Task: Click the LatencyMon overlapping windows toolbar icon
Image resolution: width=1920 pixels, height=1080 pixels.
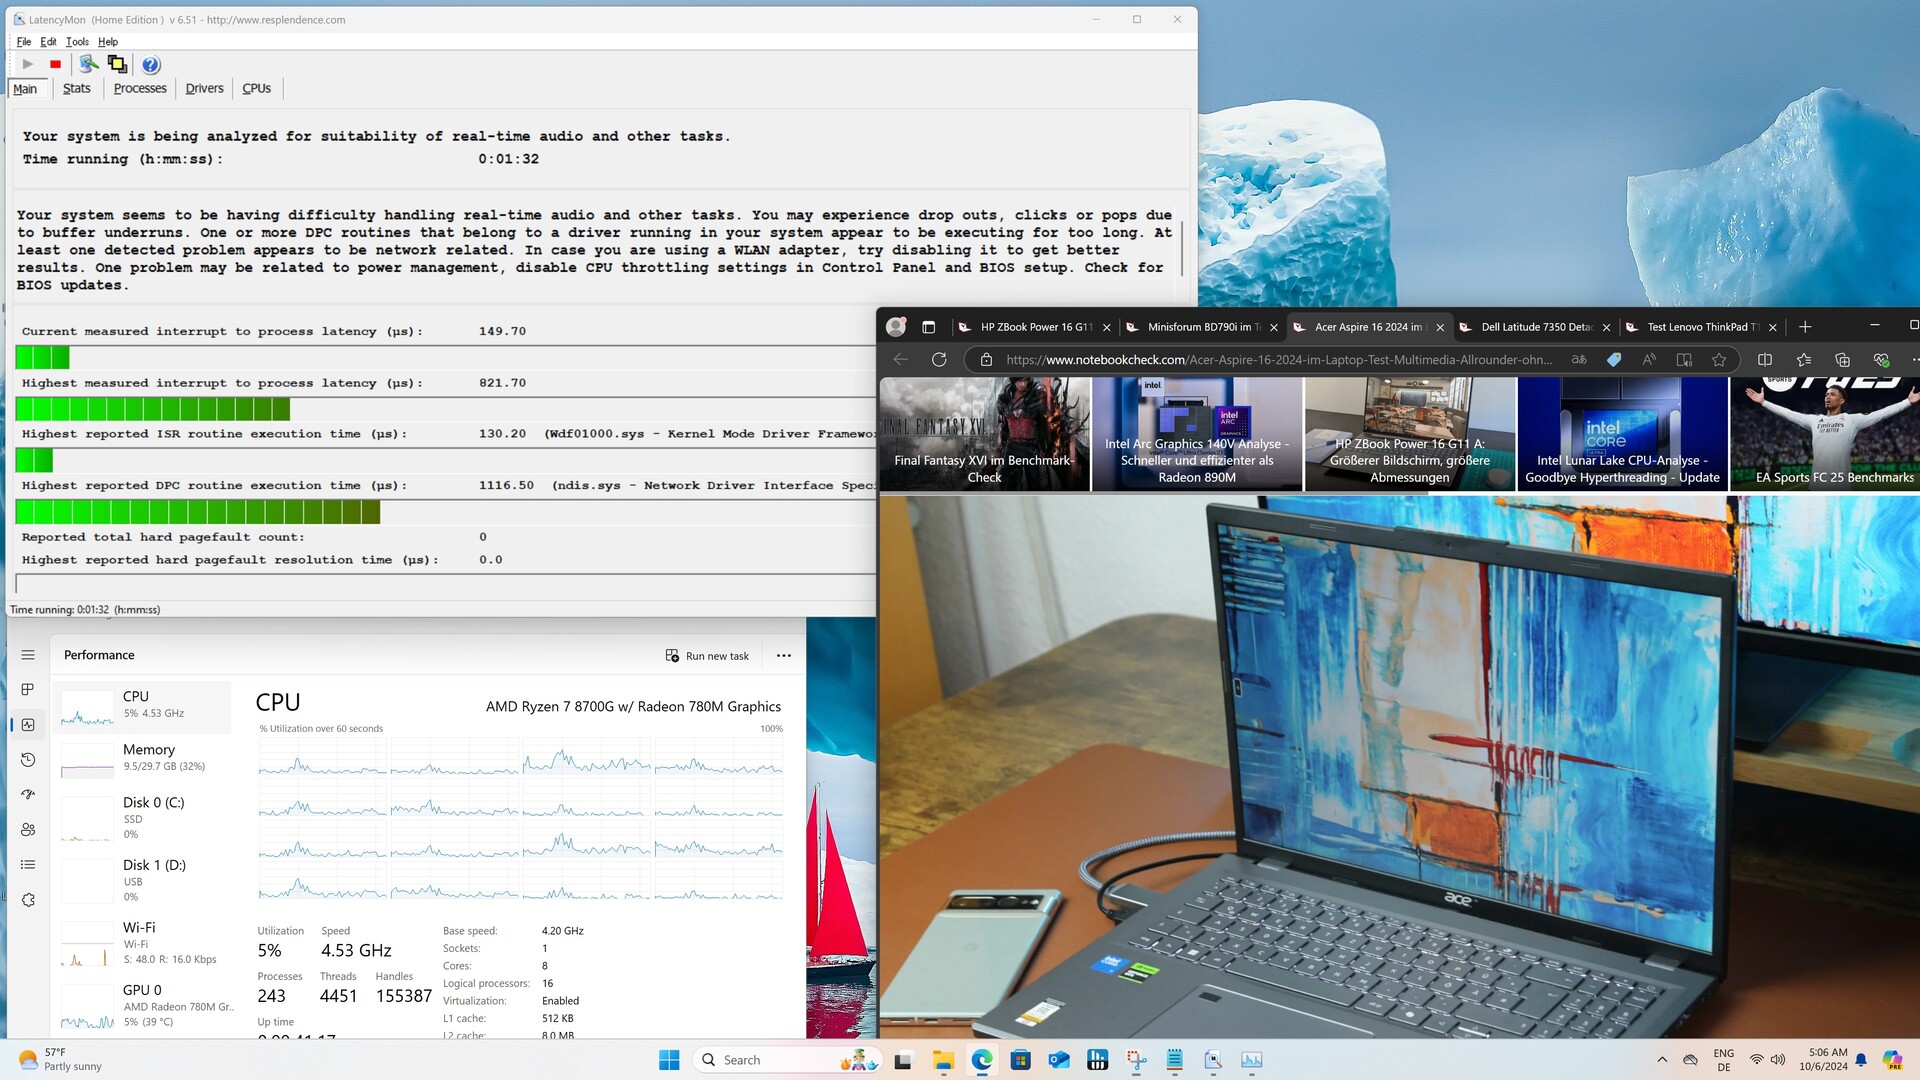Action: (x=117, y=65)
